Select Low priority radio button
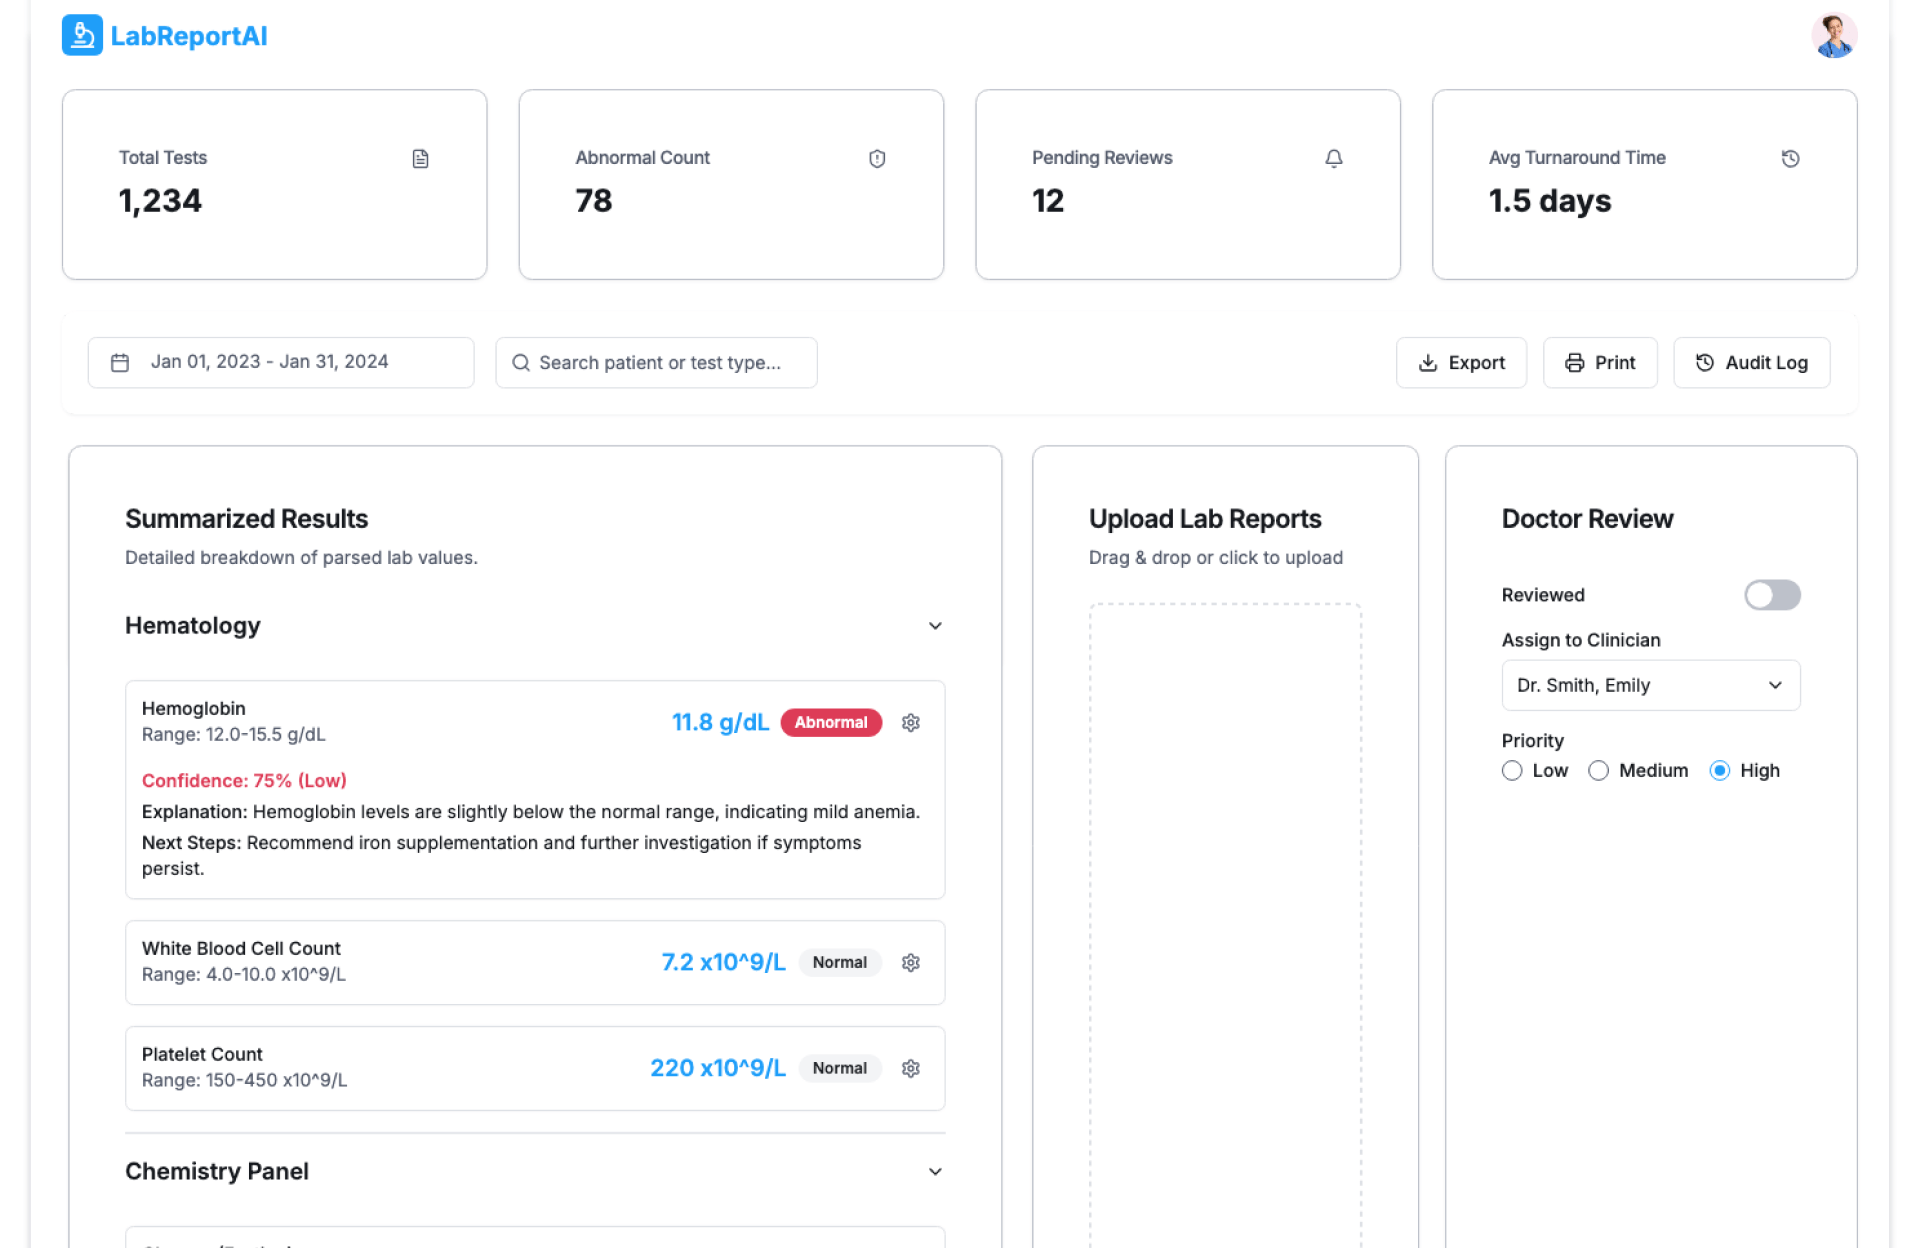Viewport: 1920px width, 1248px height. point(1512,771)
